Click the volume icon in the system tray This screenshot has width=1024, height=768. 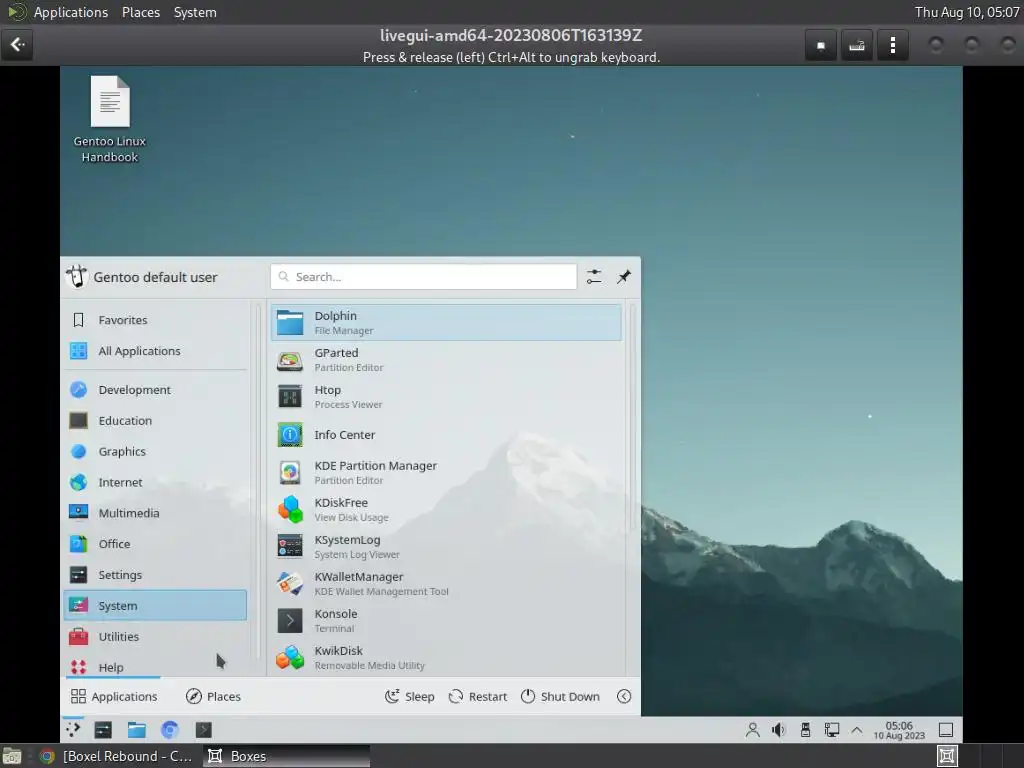[x=778, y=729]
